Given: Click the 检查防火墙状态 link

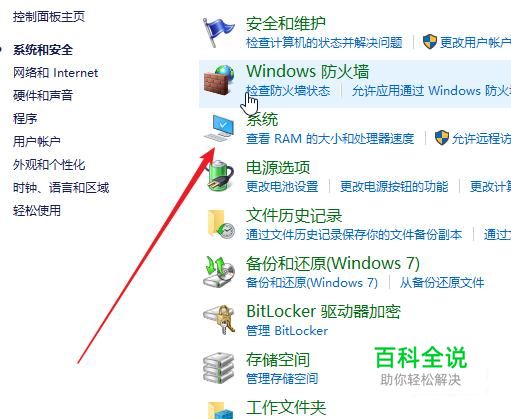Looking at the screenshot, I should click(288, 91).
